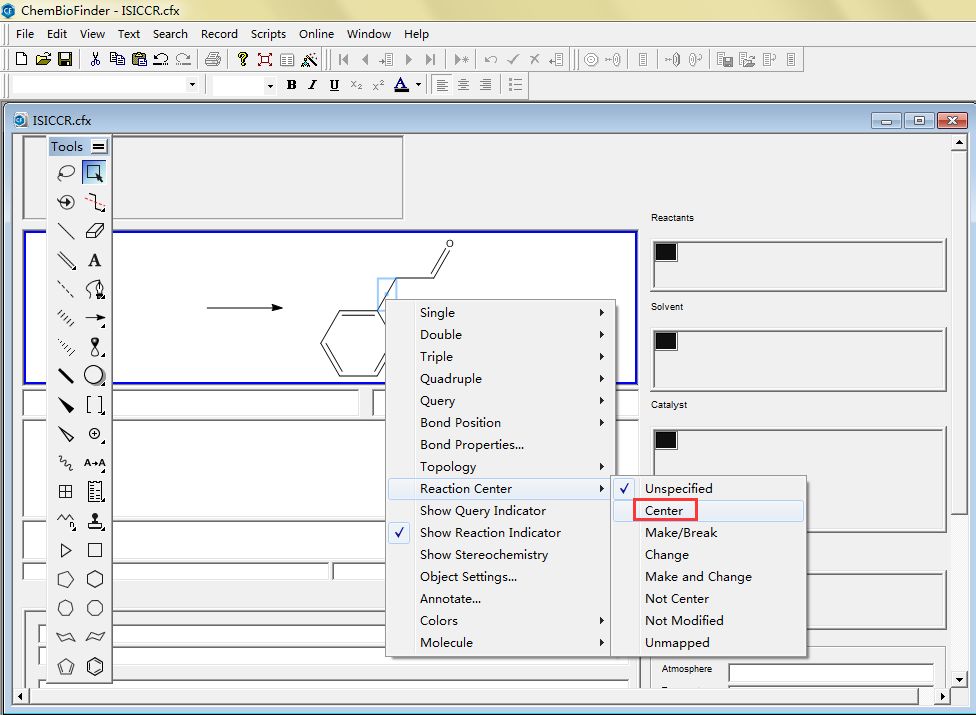Click the horizontal scrollbar left arrow
This screenshot has height=715, width=976.
coord(21,696)
